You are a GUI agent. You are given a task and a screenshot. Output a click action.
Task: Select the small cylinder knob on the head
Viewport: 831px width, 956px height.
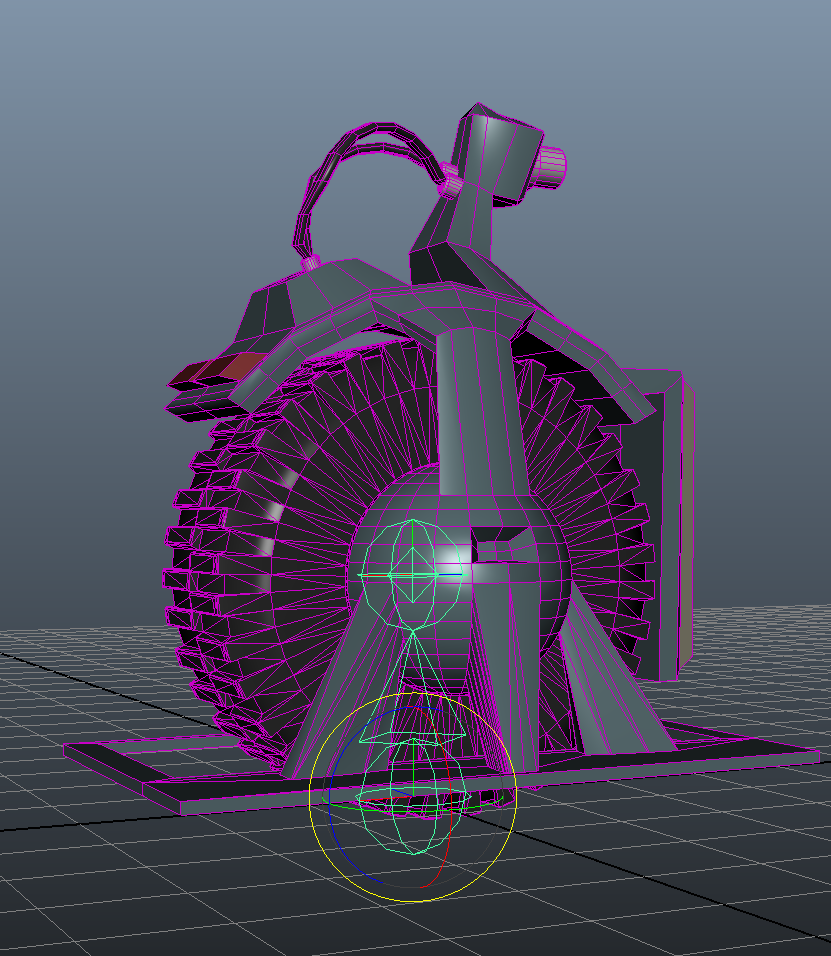[552, 163]
